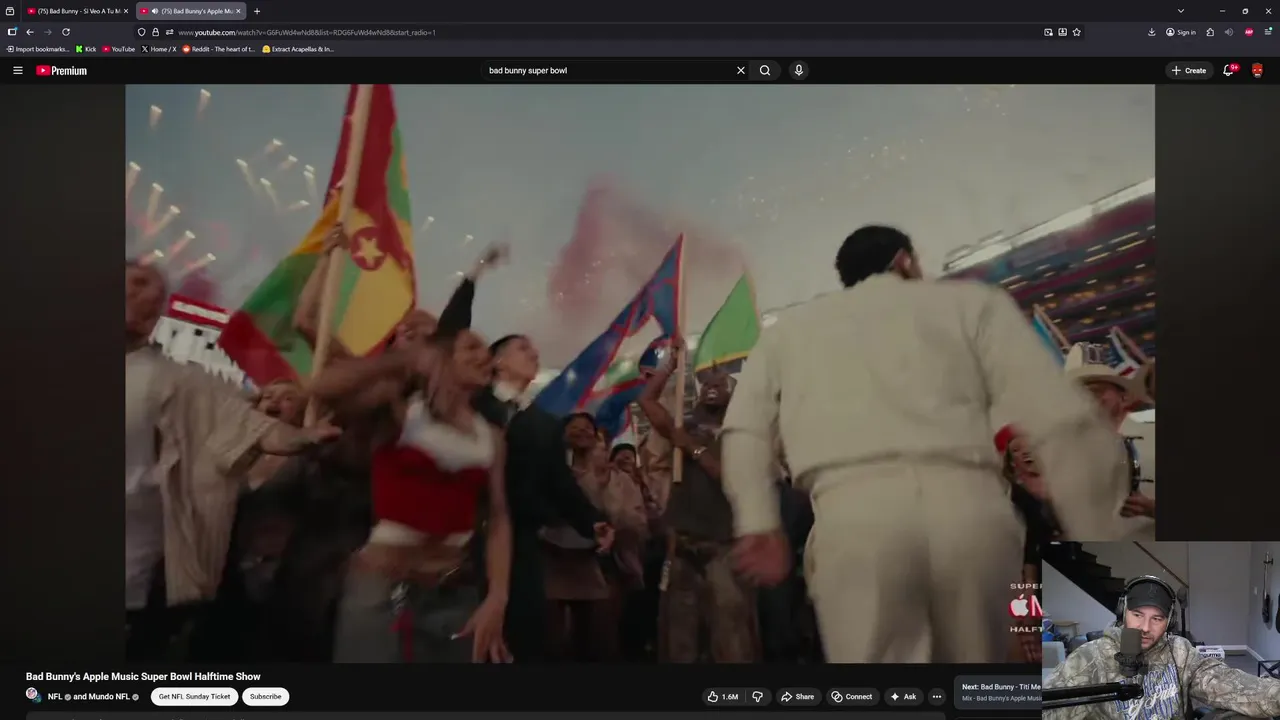Open the browser downloads panel

[x=1151, y=32]
